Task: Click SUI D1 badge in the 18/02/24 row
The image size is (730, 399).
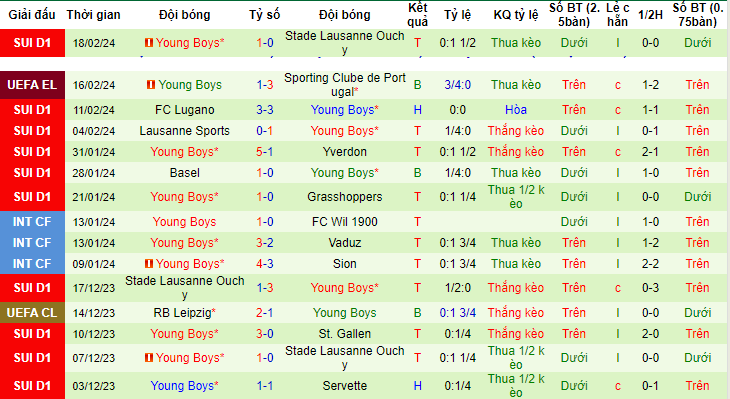Action: (32, 43)
